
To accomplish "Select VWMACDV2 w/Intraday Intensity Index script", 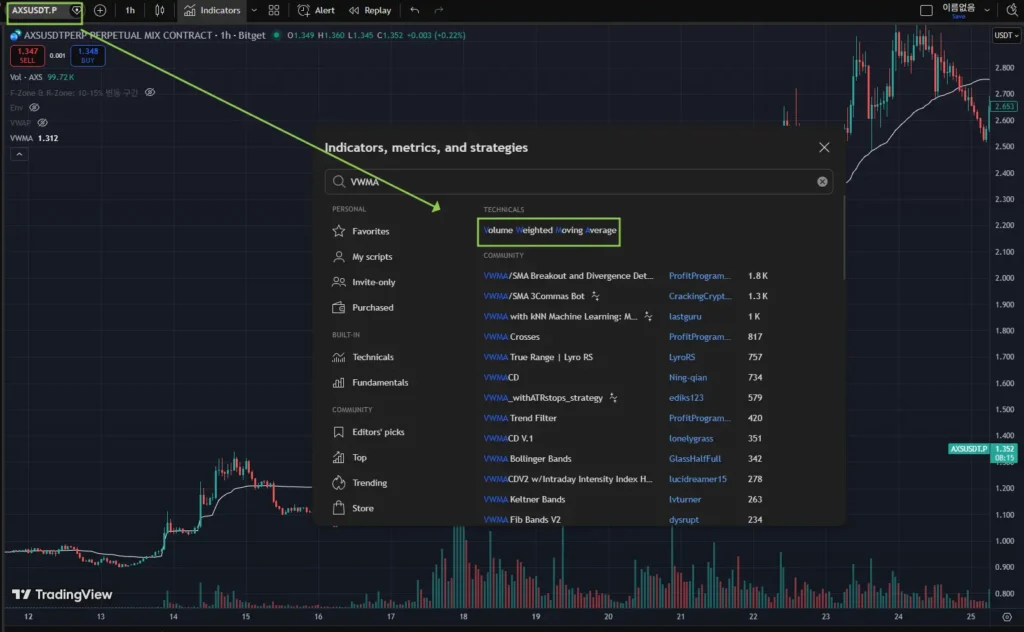I will tap(568, 479).
